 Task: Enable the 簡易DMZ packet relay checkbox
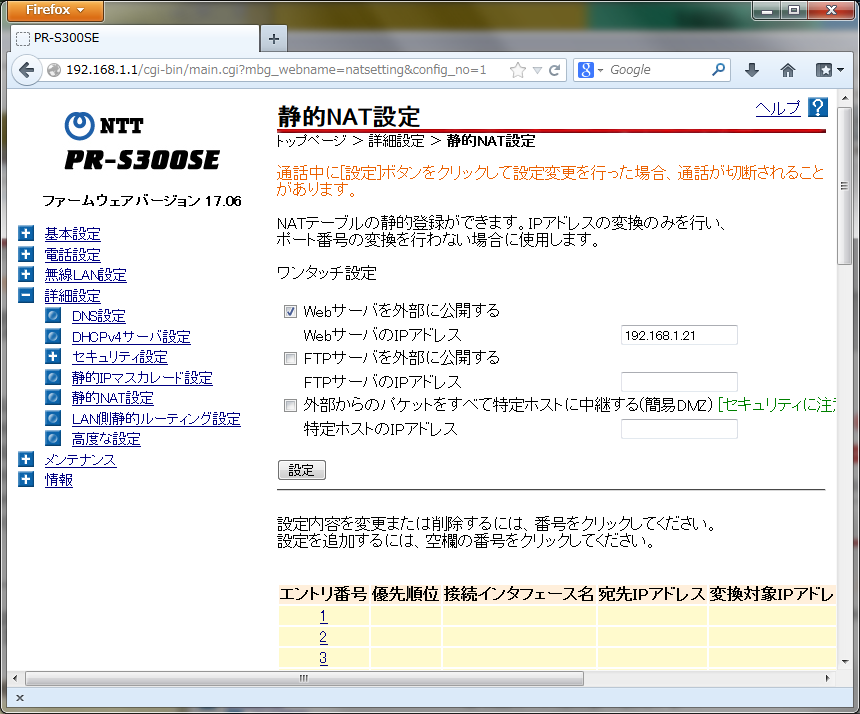(x=290, y=406)
